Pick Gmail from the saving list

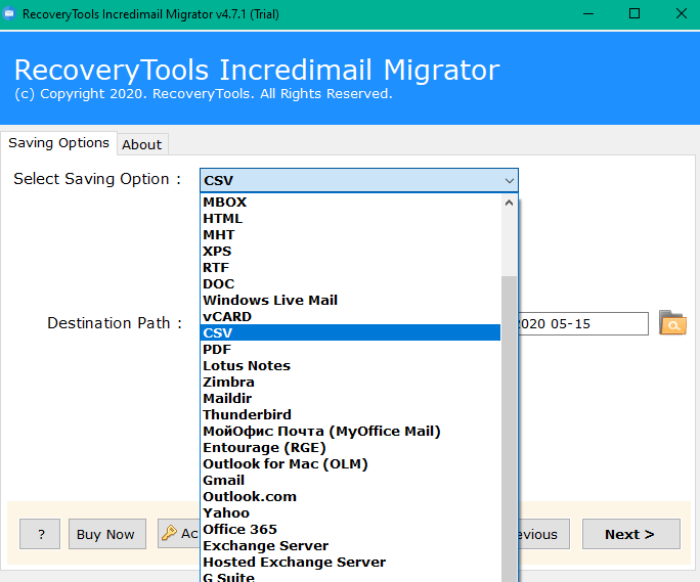350,480
